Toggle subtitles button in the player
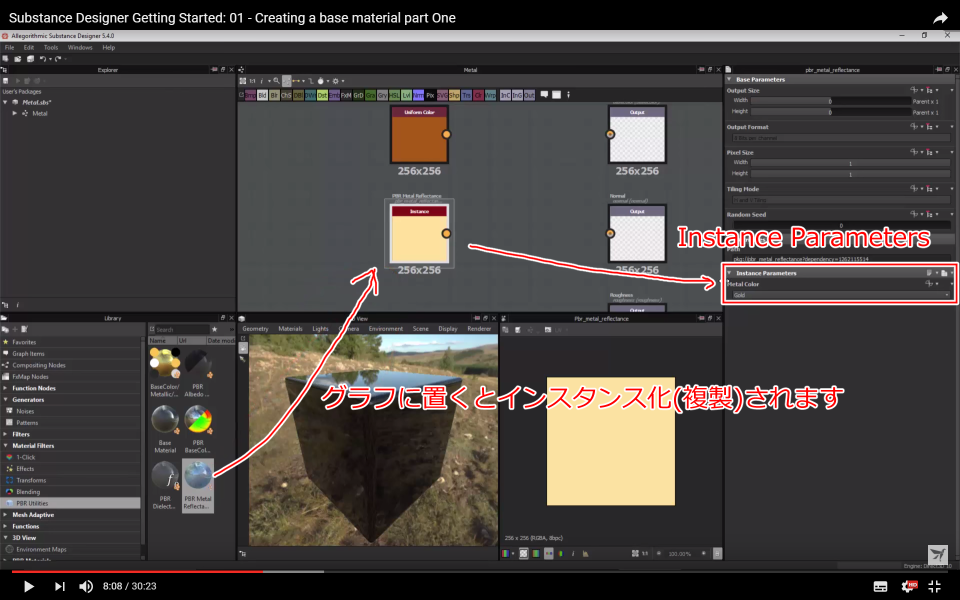This screenshot has width=960, height=600. click(880, 587)
